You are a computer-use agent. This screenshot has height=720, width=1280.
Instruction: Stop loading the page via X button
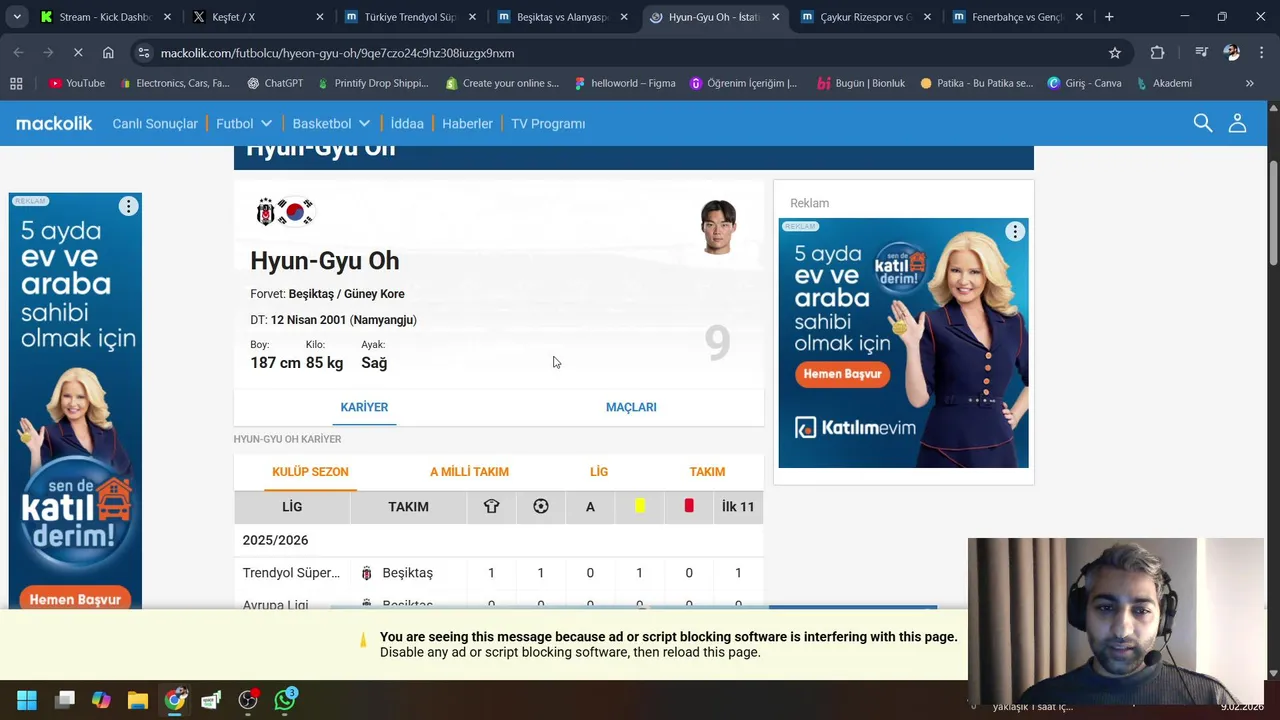(78, 53)
